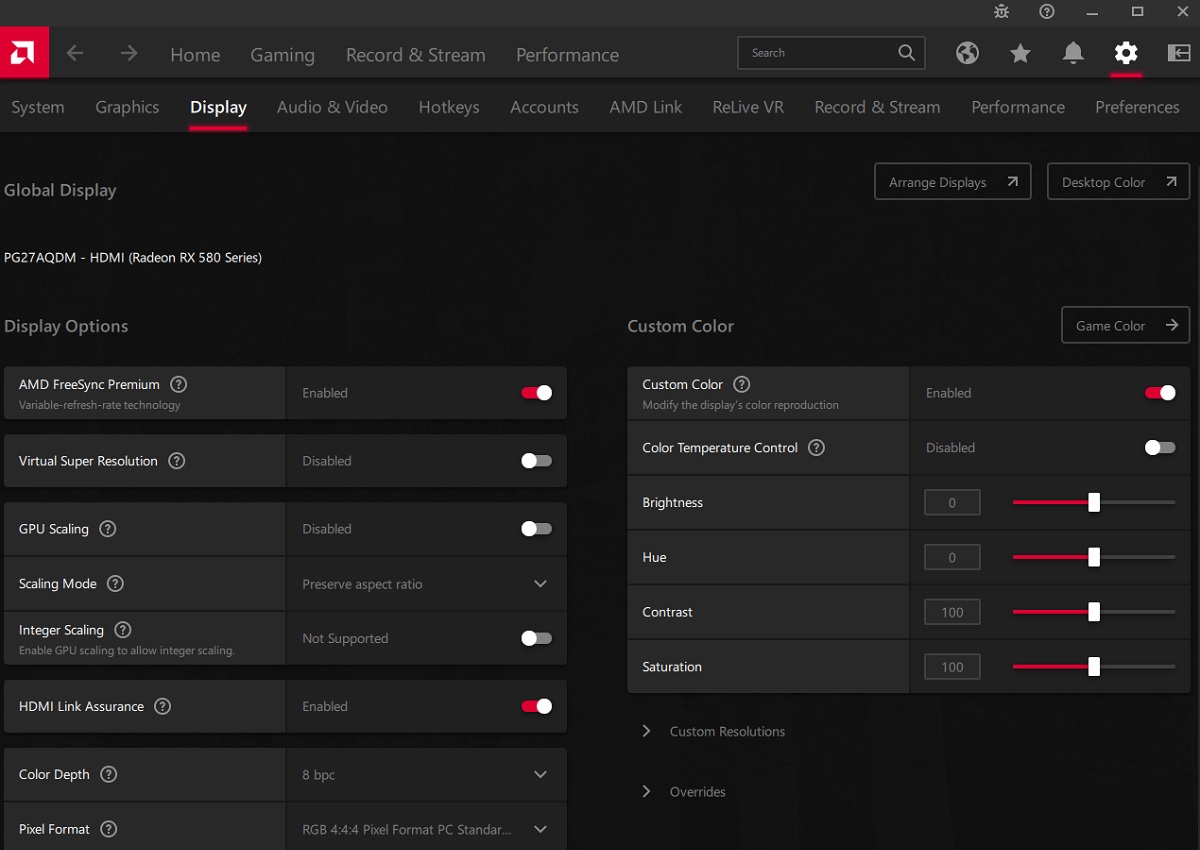
Task: Click the Hue value box
Action: coord(952,557)
